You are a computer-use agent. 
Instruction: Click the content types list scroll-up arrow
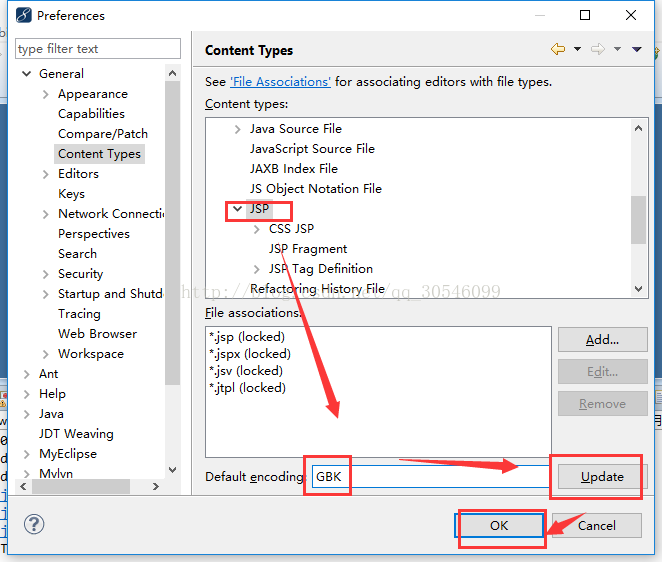[639, 128]
